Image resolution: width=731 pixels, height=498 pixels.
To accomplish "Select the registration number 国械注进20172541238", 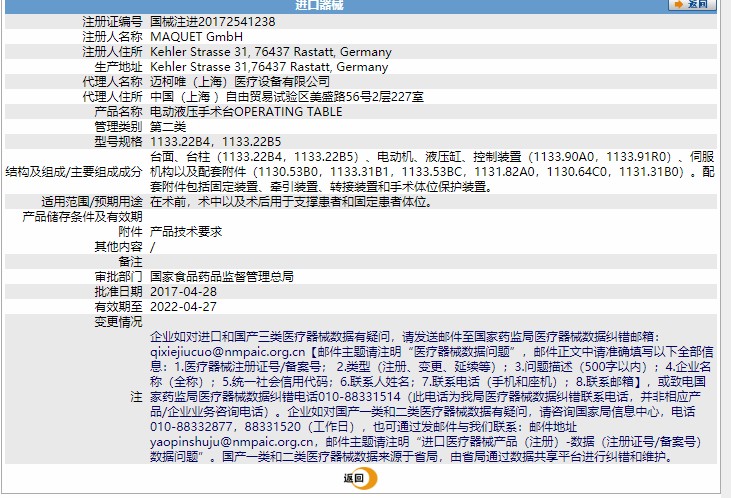I will click(x=213, y=22).
